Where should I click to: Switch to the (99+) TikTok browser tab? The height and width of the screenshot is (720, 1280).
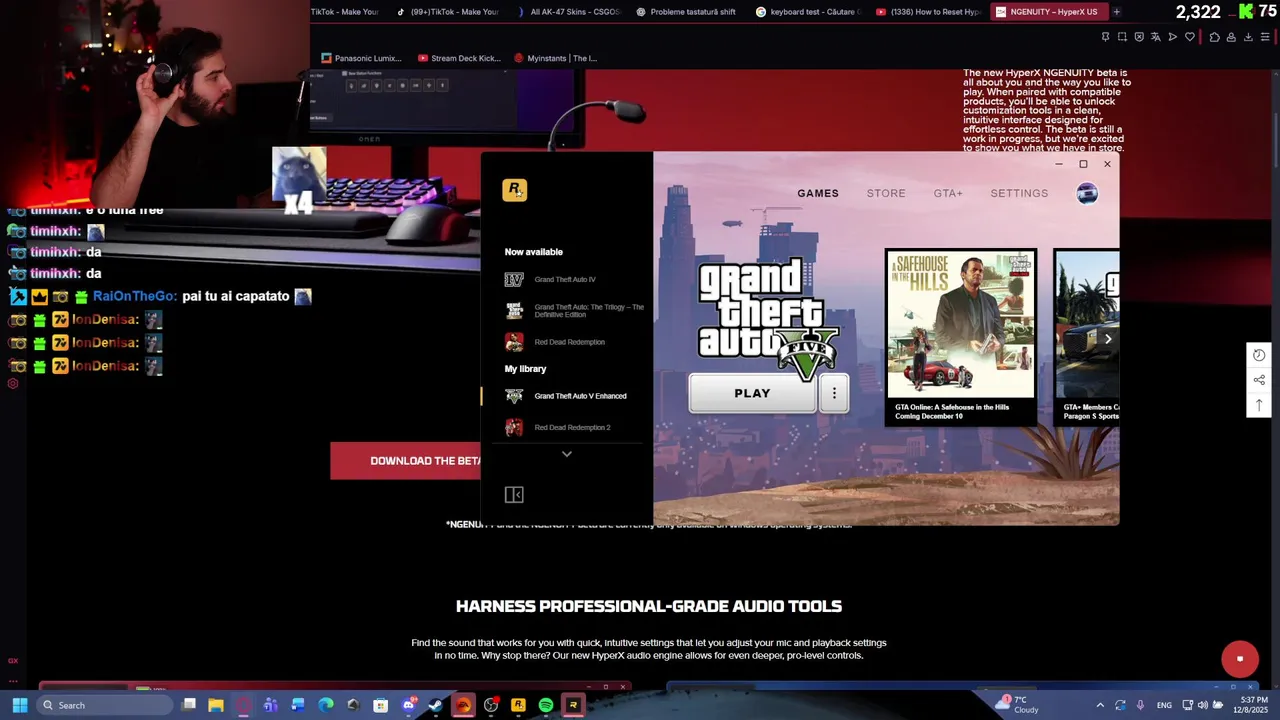(449, 12)
